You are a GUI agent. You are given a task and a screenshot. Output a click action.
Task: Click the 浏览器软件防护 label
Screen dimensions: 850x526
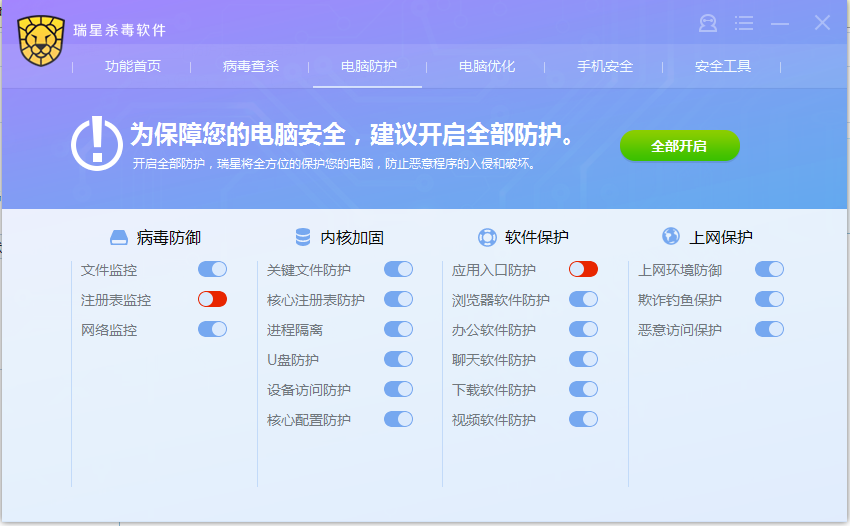tap(501, 300)
